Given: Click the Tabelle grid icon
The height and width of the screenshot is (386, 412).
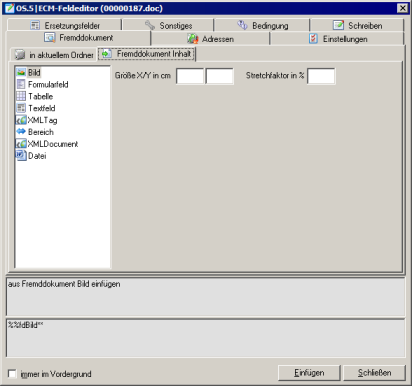Looking at the screenshot, I should (x=21, y=96).
